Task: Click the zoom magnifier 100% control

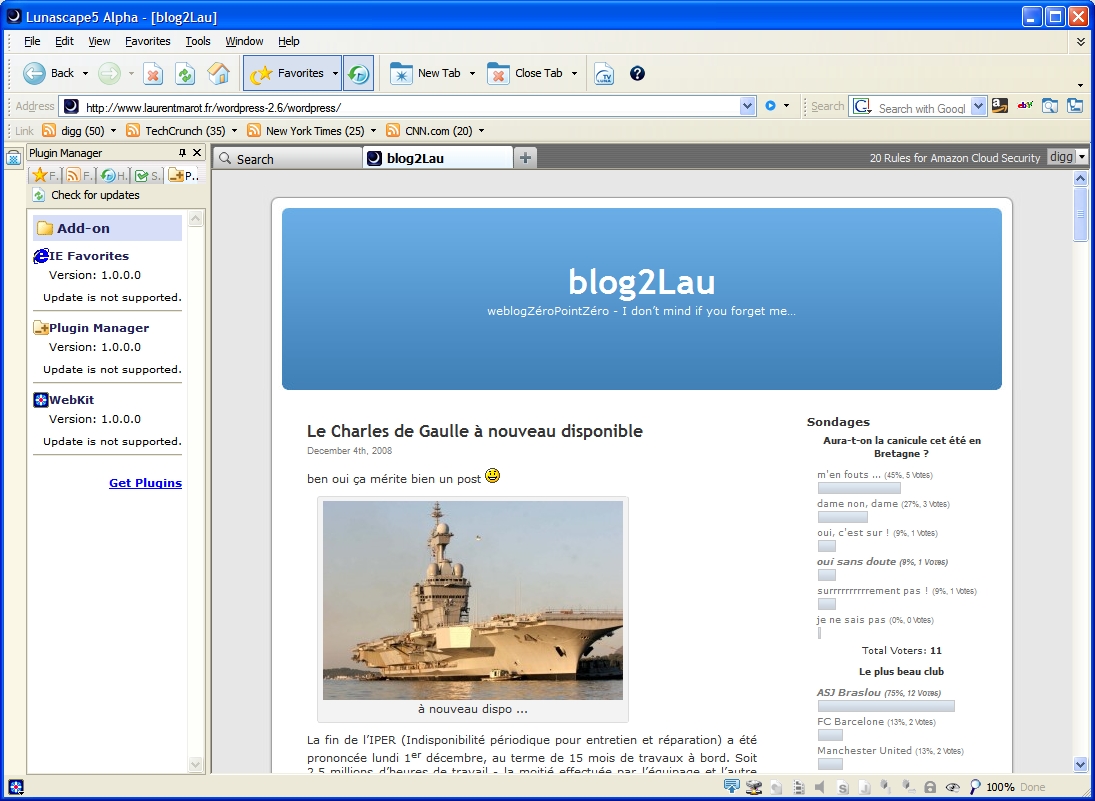Action: pyautogui.click(x=992, y=787)
